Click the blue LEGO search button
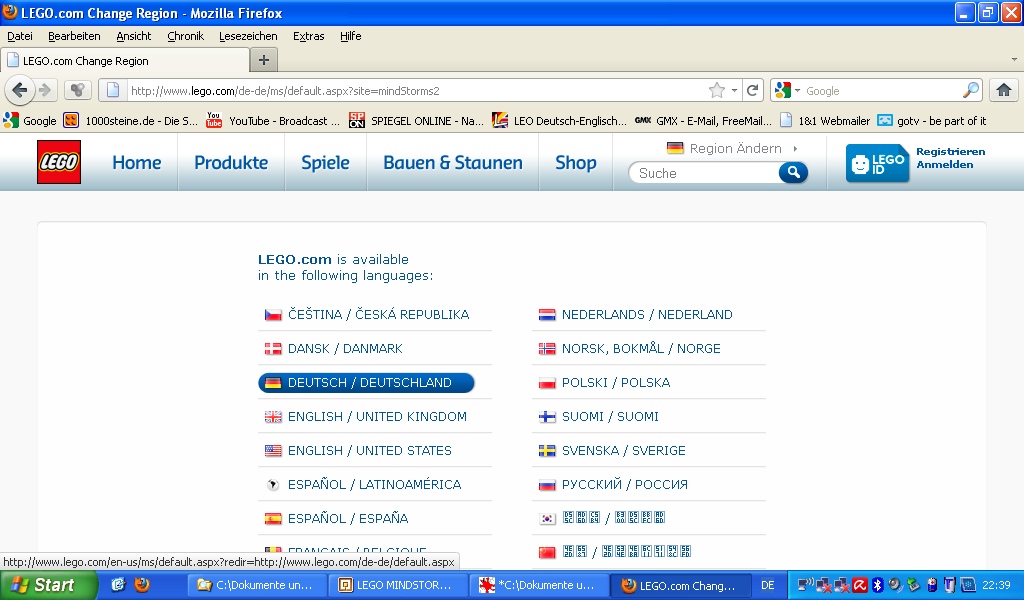Viewport: 1024px width, 600px height. pos(793,172)
